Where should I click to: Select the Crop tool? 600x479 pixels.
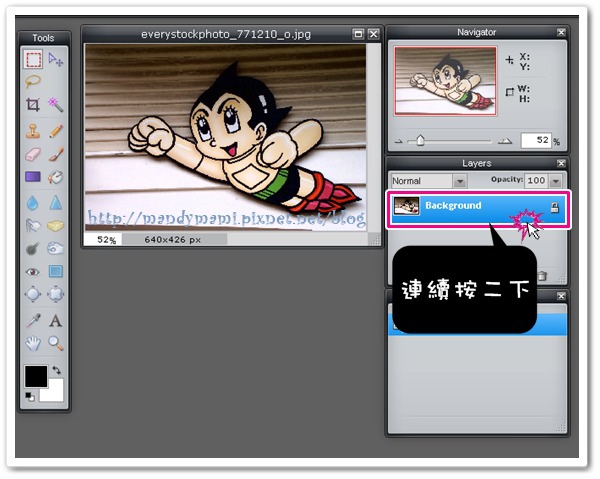33,104
